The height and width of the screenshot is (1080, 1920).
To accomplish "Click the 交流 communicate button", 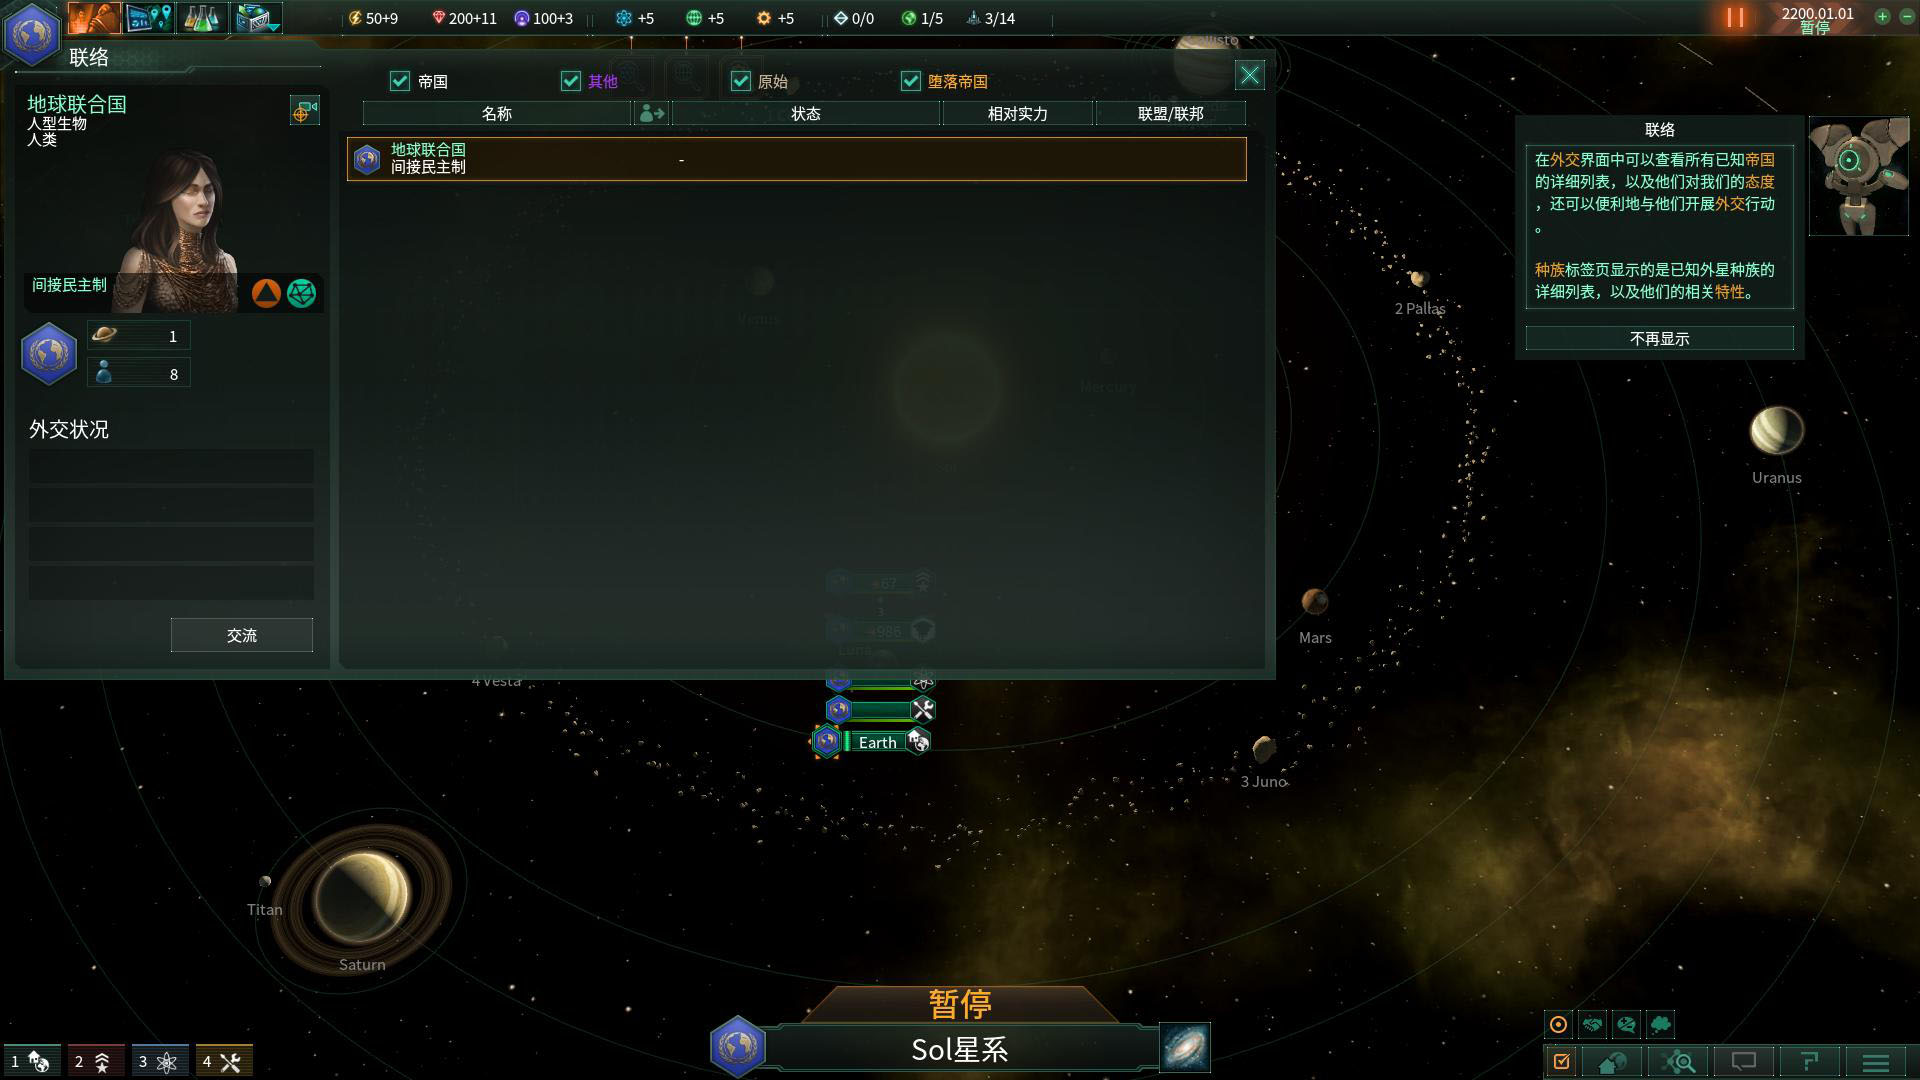I will pyautogui.click(x=241, y=636).
